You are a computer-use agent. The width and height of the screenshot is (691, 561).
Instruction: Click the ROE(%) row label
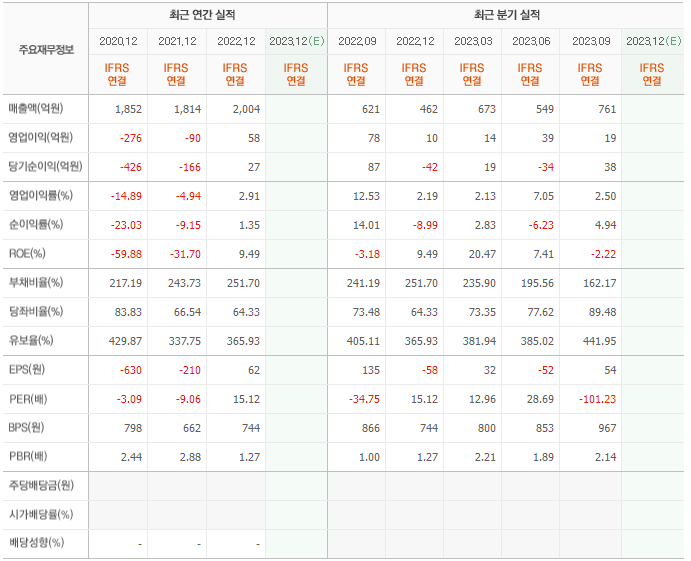[x=27, y=253]
